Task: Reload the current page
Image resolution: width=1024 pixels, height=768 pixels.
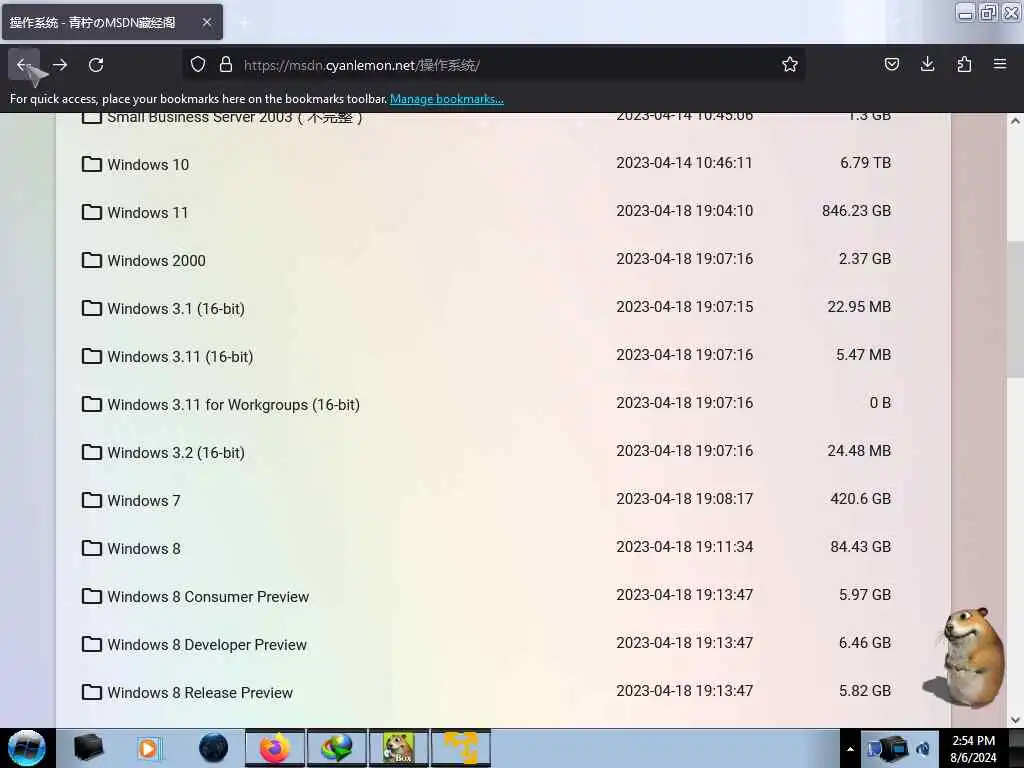Action: [x=96, y=65]
